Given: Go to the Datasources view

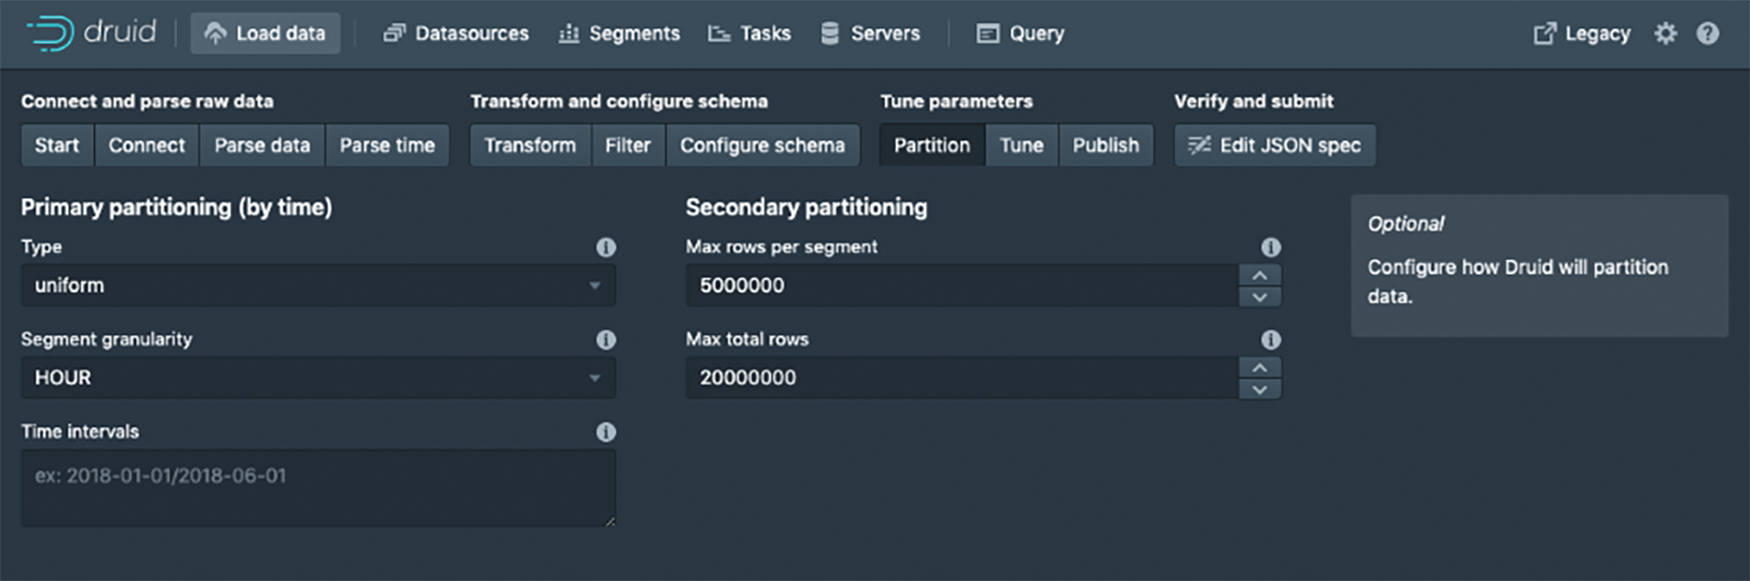Looking at the screenshot, I should click(x=457, y=33).
